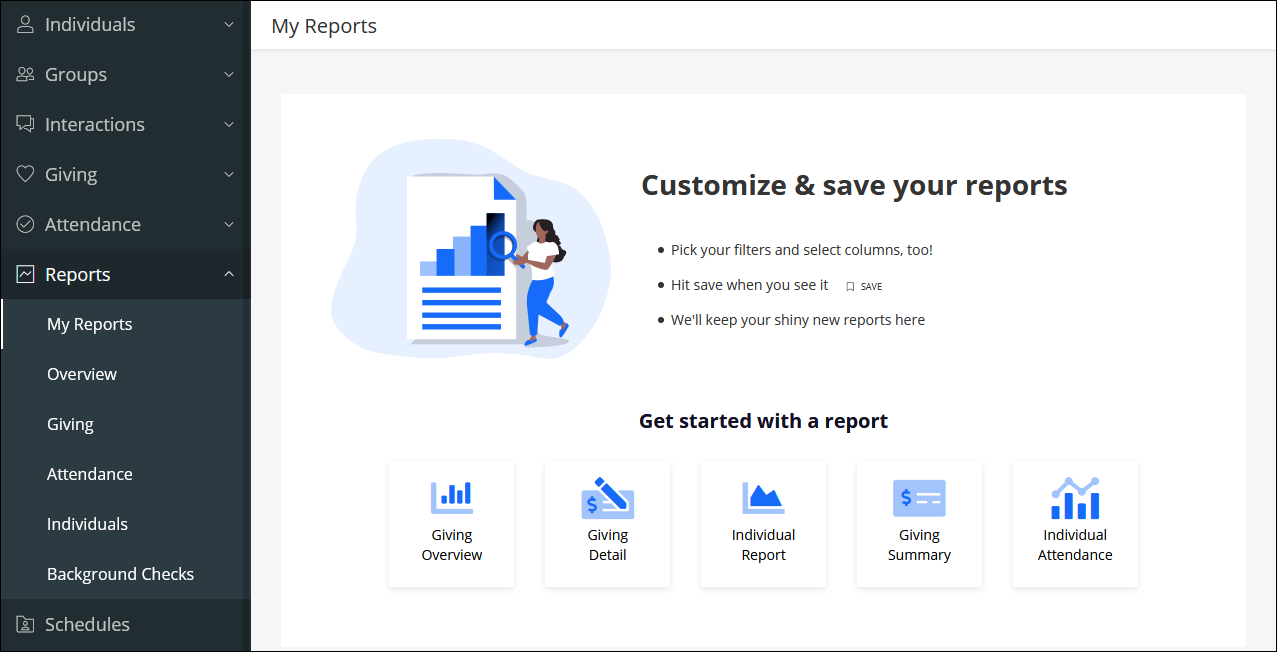This screenshot has height=652, width=1277.
Task: Click the Giving Overview bar chart icon
Action: point(452,496)
